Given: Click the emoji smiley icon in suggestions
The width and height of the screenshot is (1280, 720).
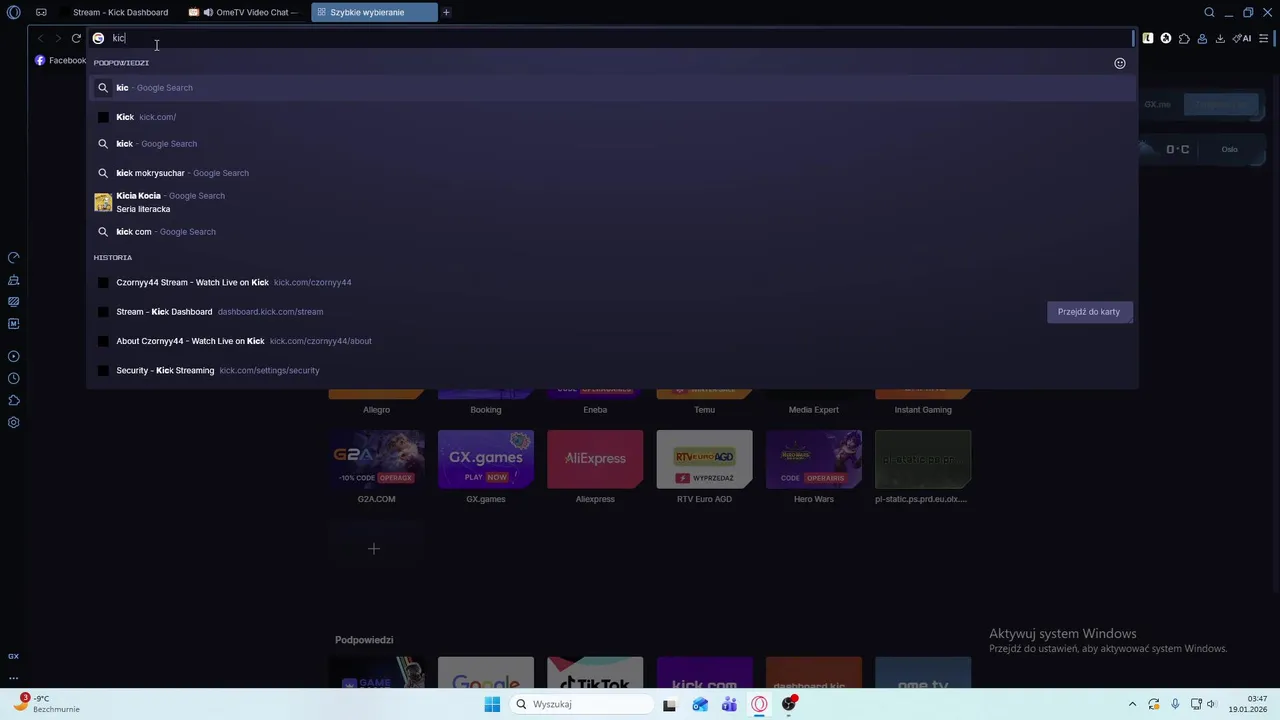Looking at the screenshot, I should pyautogui.click(x=1120, y=63).
